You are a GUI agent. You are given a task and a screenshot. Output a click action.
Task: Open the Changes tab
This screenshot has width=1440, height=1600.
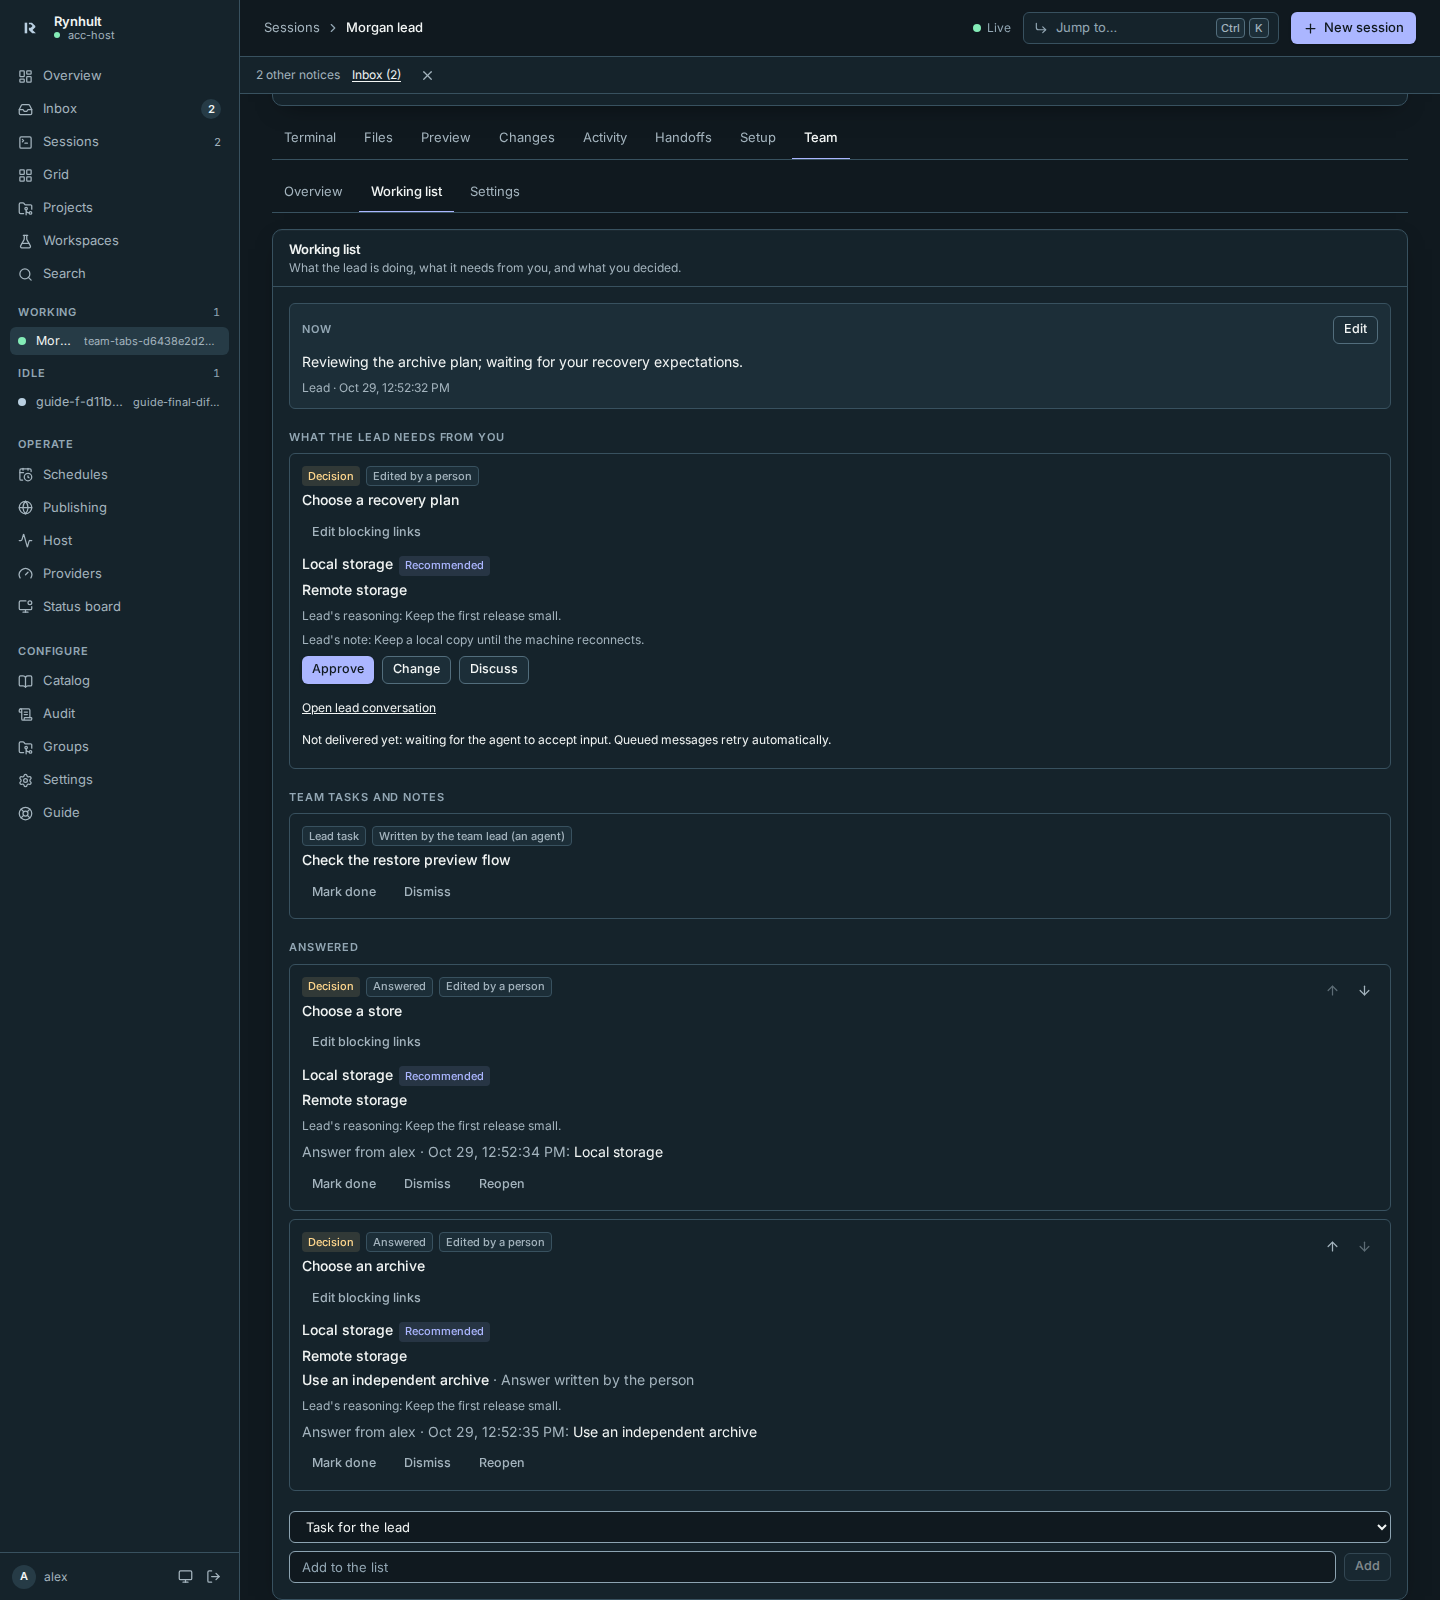coord(527,138)
